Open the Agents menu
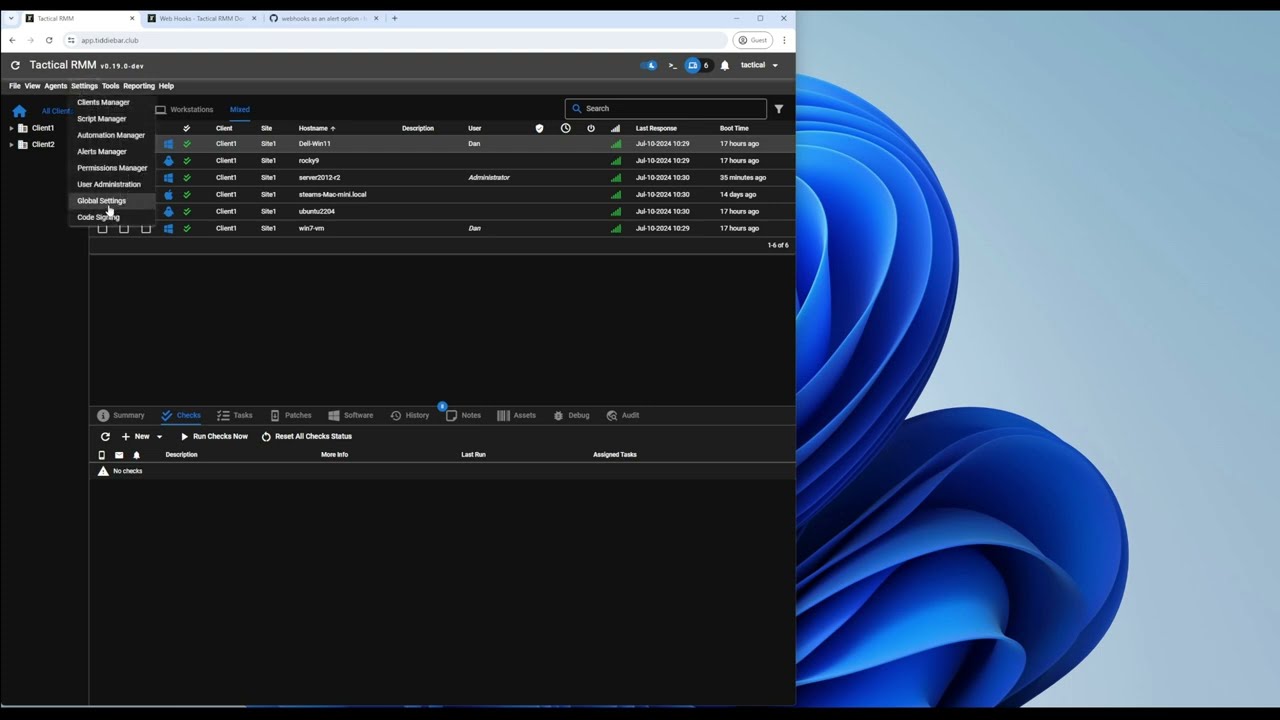This screenshot has width=1280, height=720. [x=55, y=86]
